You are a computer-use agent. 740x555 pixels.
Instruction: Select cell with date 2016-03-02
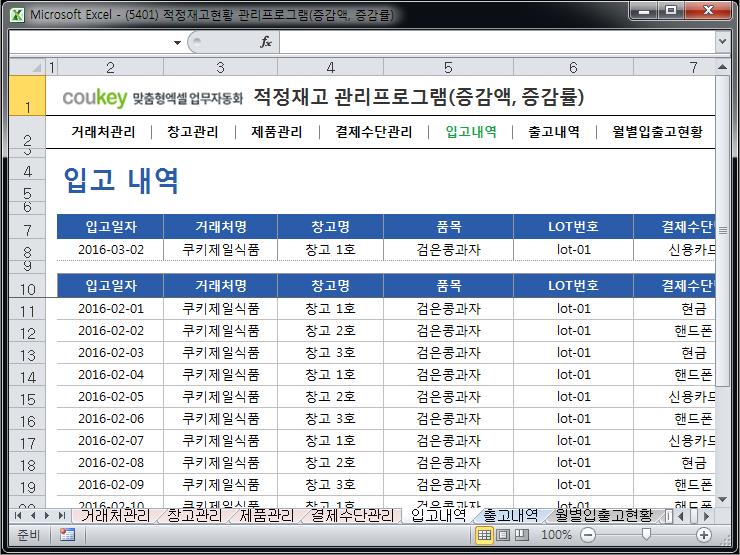[110, 250]
